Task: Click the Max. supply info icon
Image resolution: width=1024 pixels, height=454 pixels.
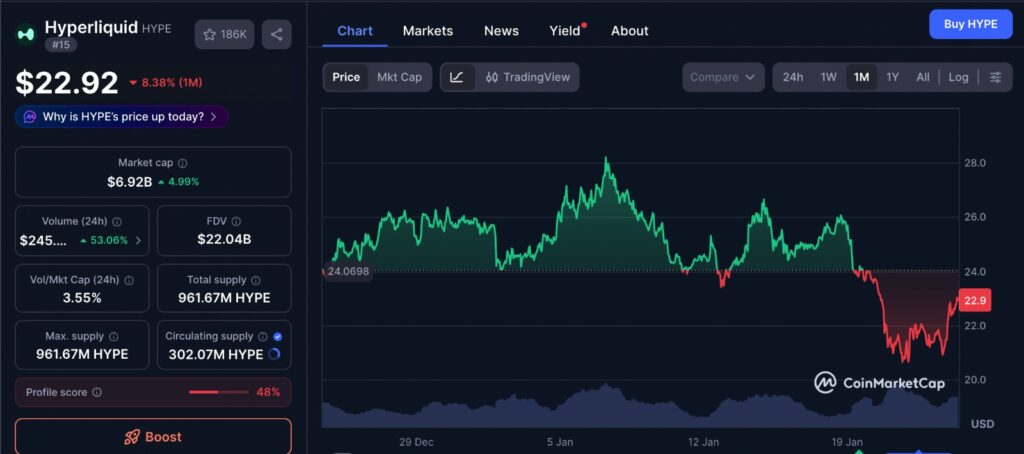Action: coord(114,336)
